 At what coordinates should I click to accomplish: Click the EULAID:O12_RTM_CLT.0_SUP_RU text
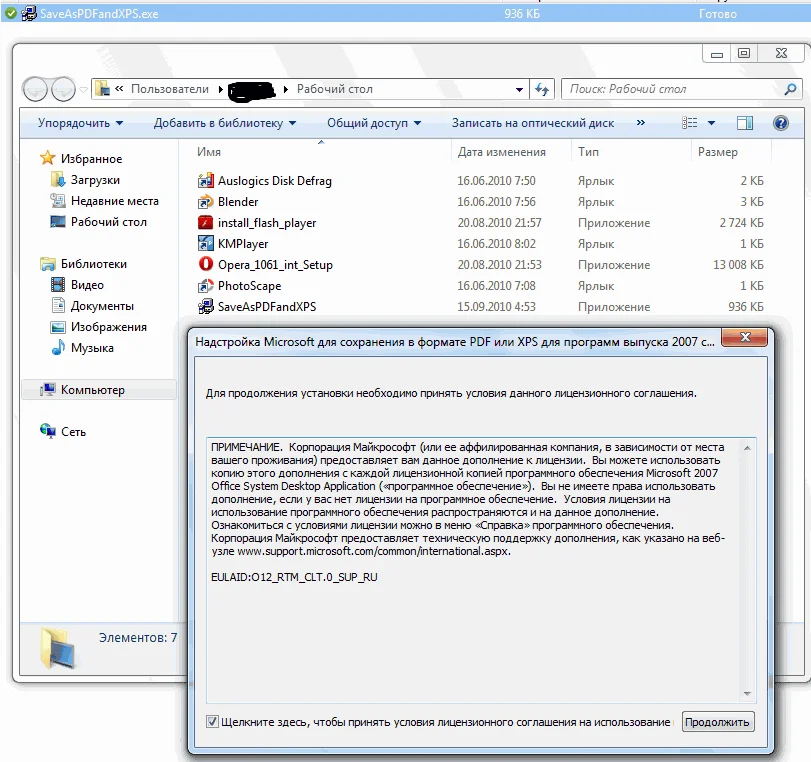294,577
